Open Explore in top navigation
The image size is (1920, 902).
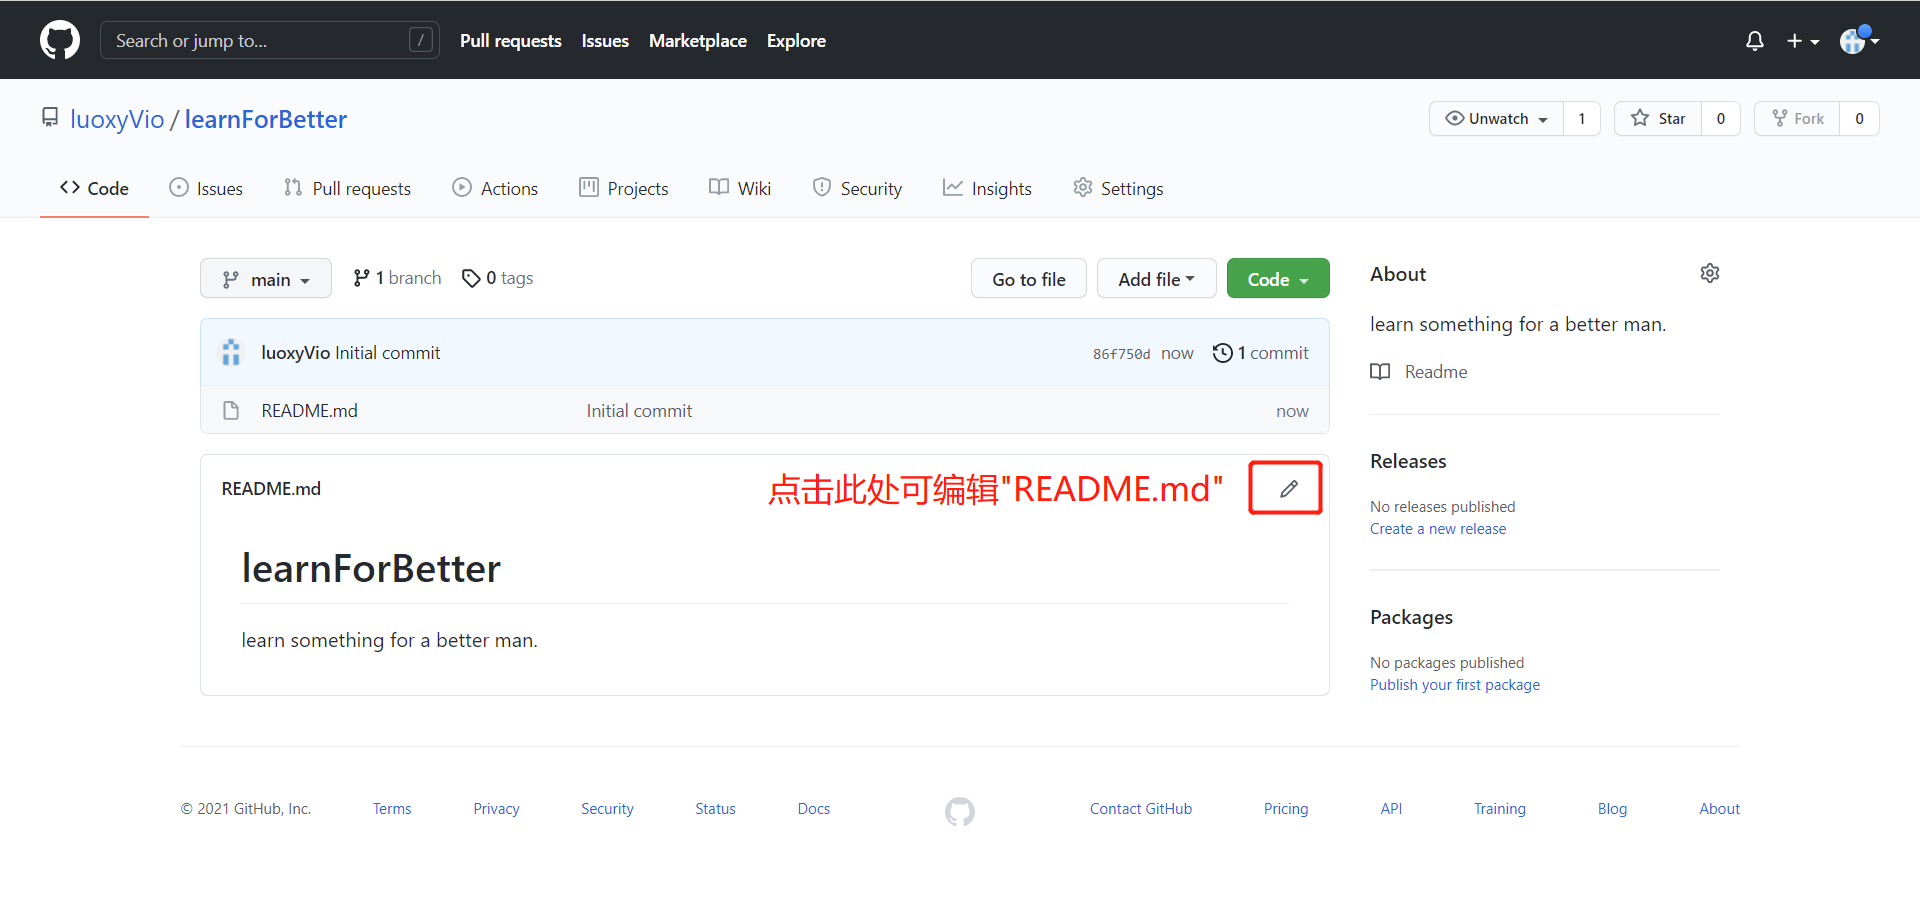coord(796,41)
